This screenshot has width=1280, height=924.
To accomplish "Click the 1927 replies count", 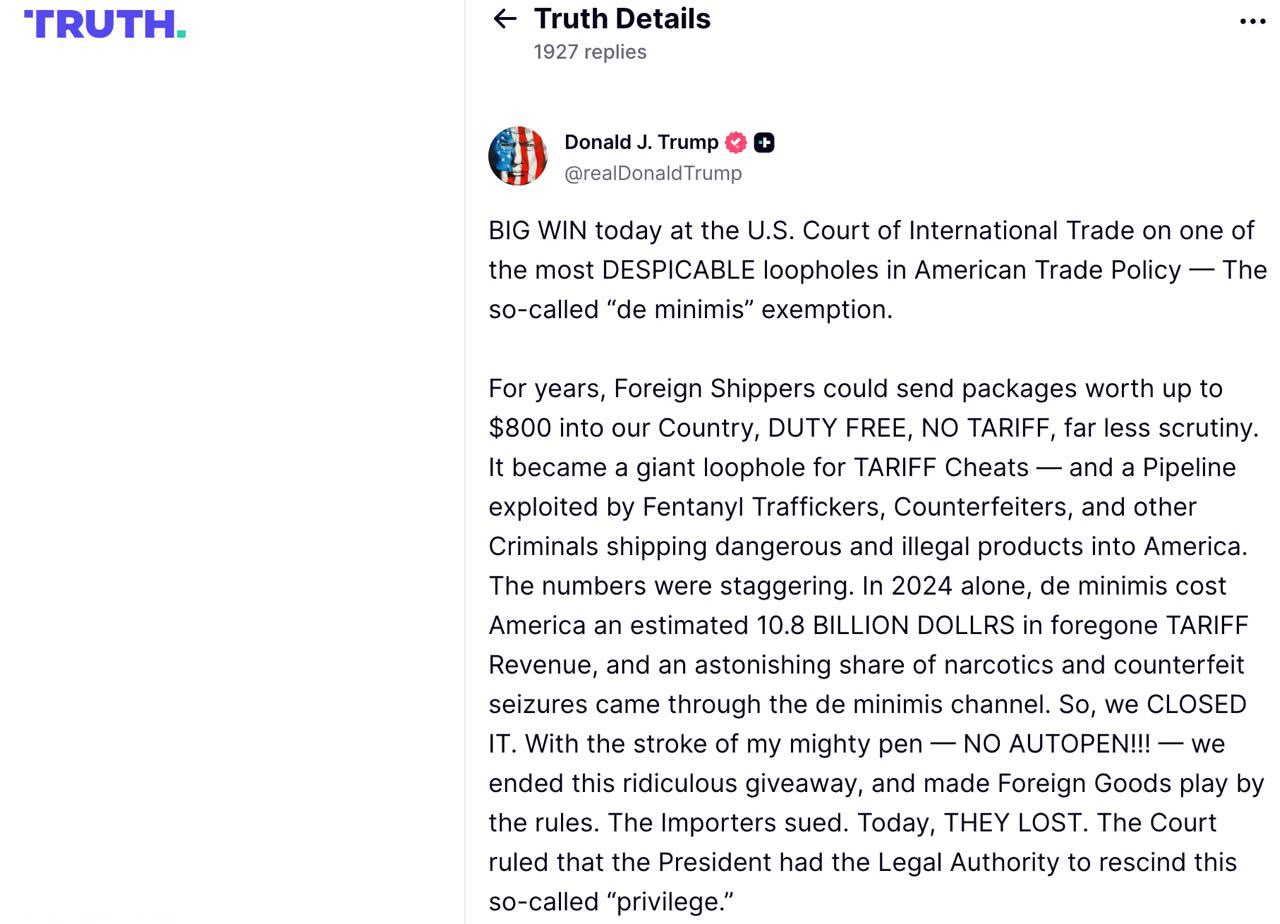I will point(590,52).
